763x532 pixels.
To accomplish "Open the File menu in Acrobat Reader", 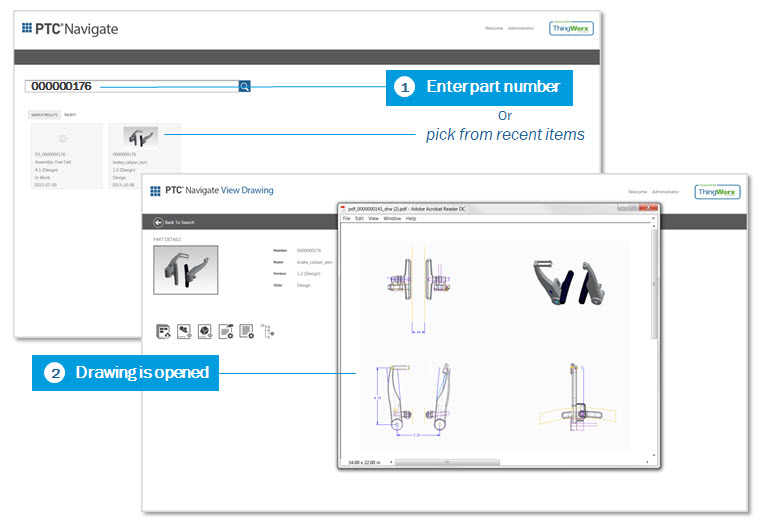I will pos(346,219).
